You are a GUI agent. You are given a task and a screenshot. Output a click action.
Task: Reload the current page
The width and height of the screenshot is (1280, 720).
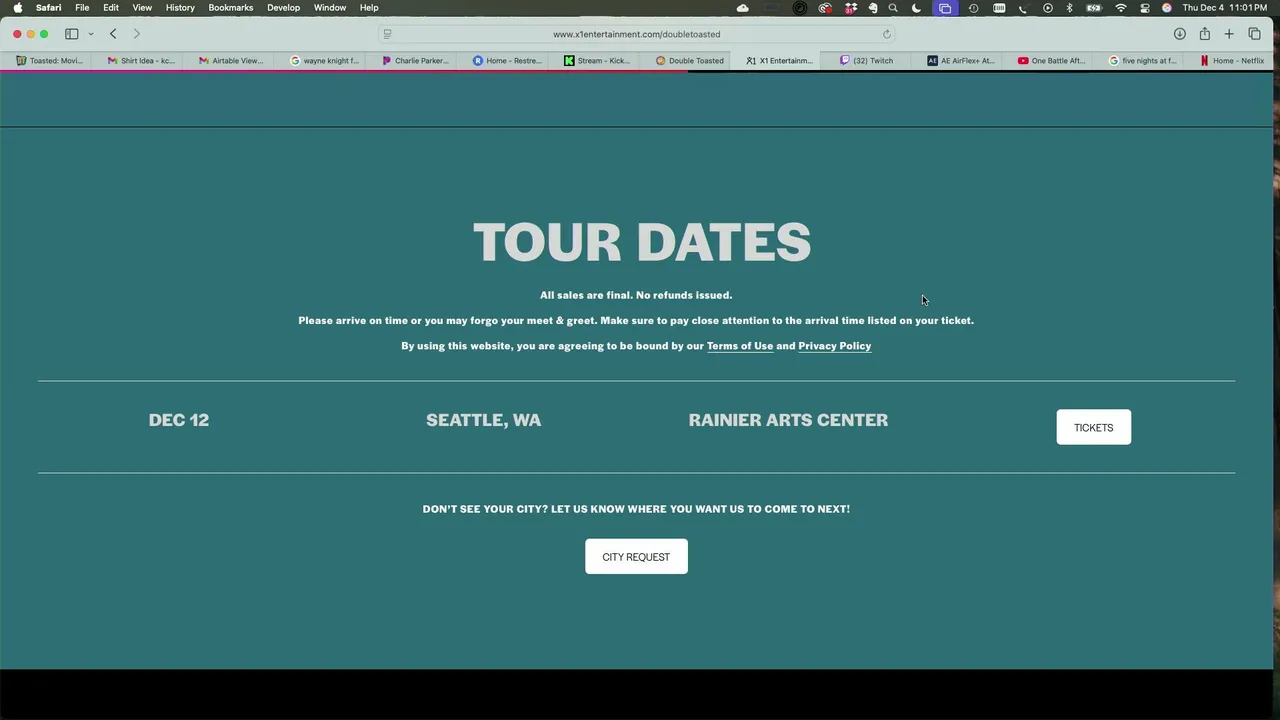(x=886, y=34)
